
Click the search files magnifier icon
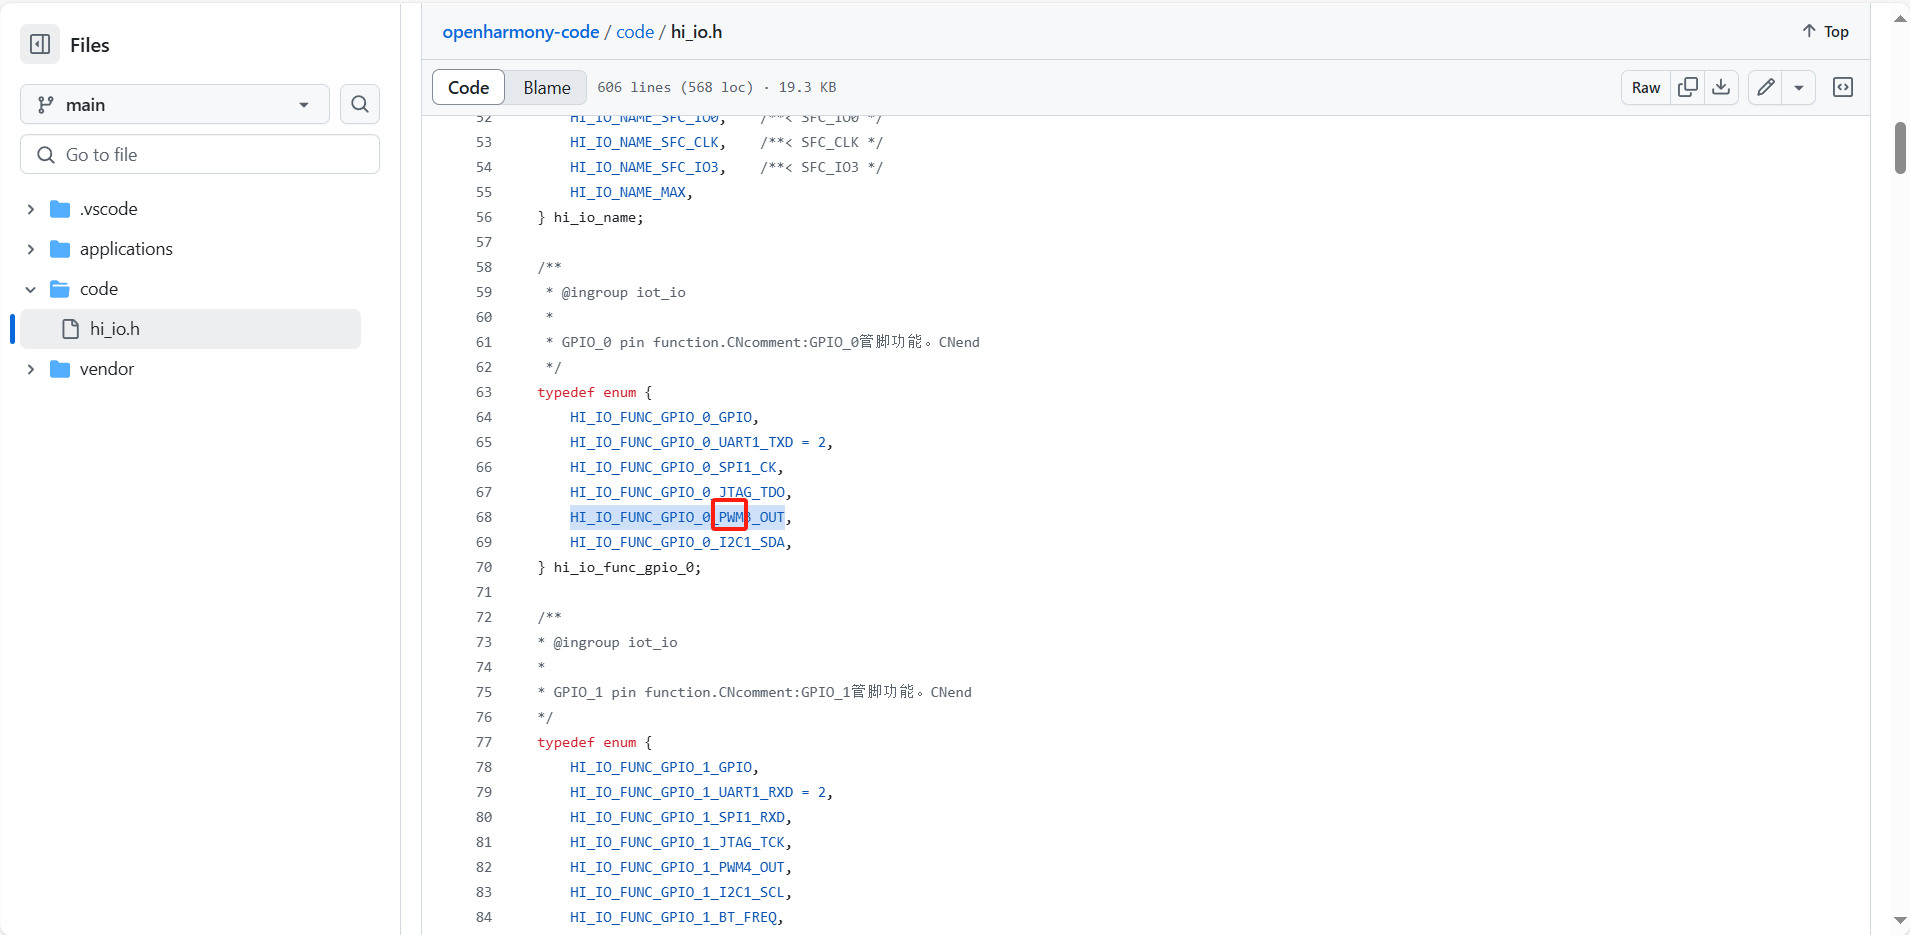click(360, 104)
